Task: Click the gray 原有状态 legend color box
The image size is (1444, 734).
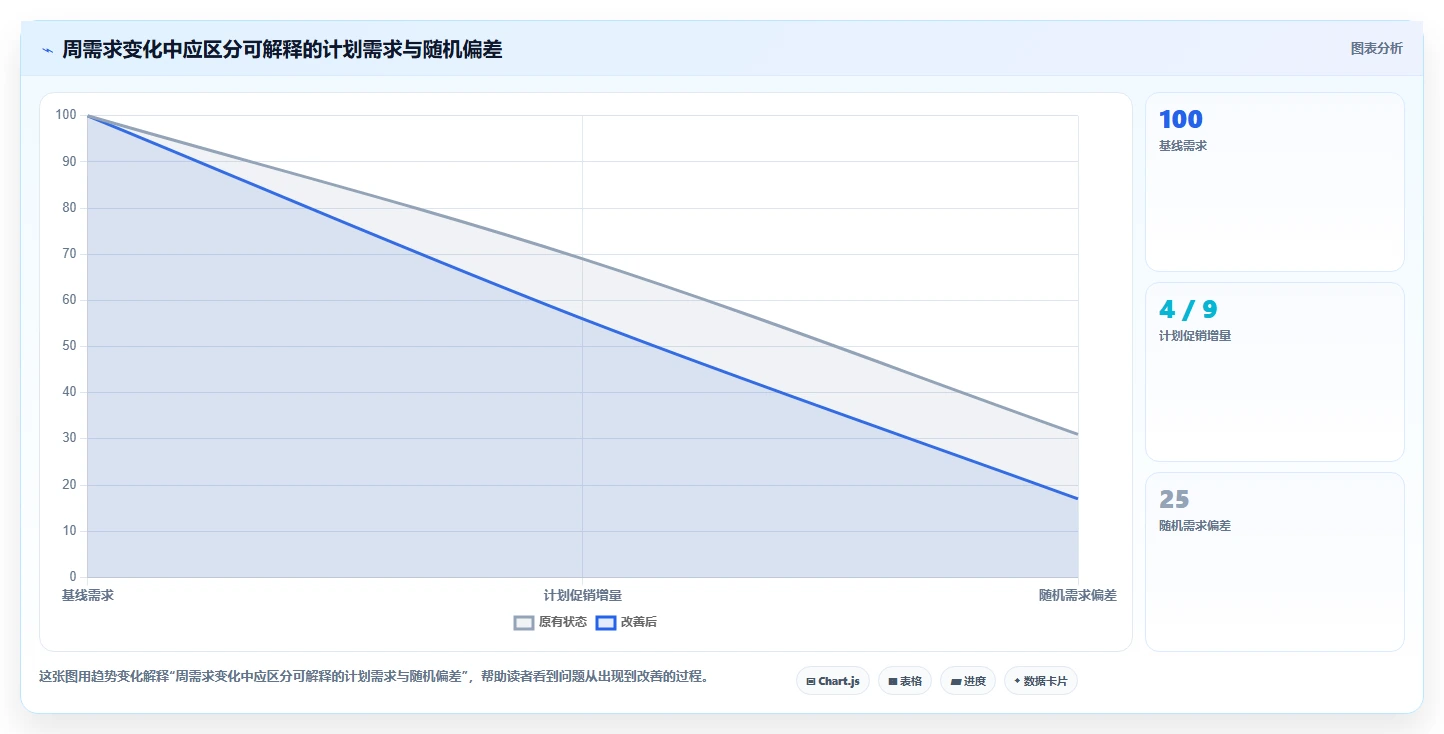Action: coord(524,622)
